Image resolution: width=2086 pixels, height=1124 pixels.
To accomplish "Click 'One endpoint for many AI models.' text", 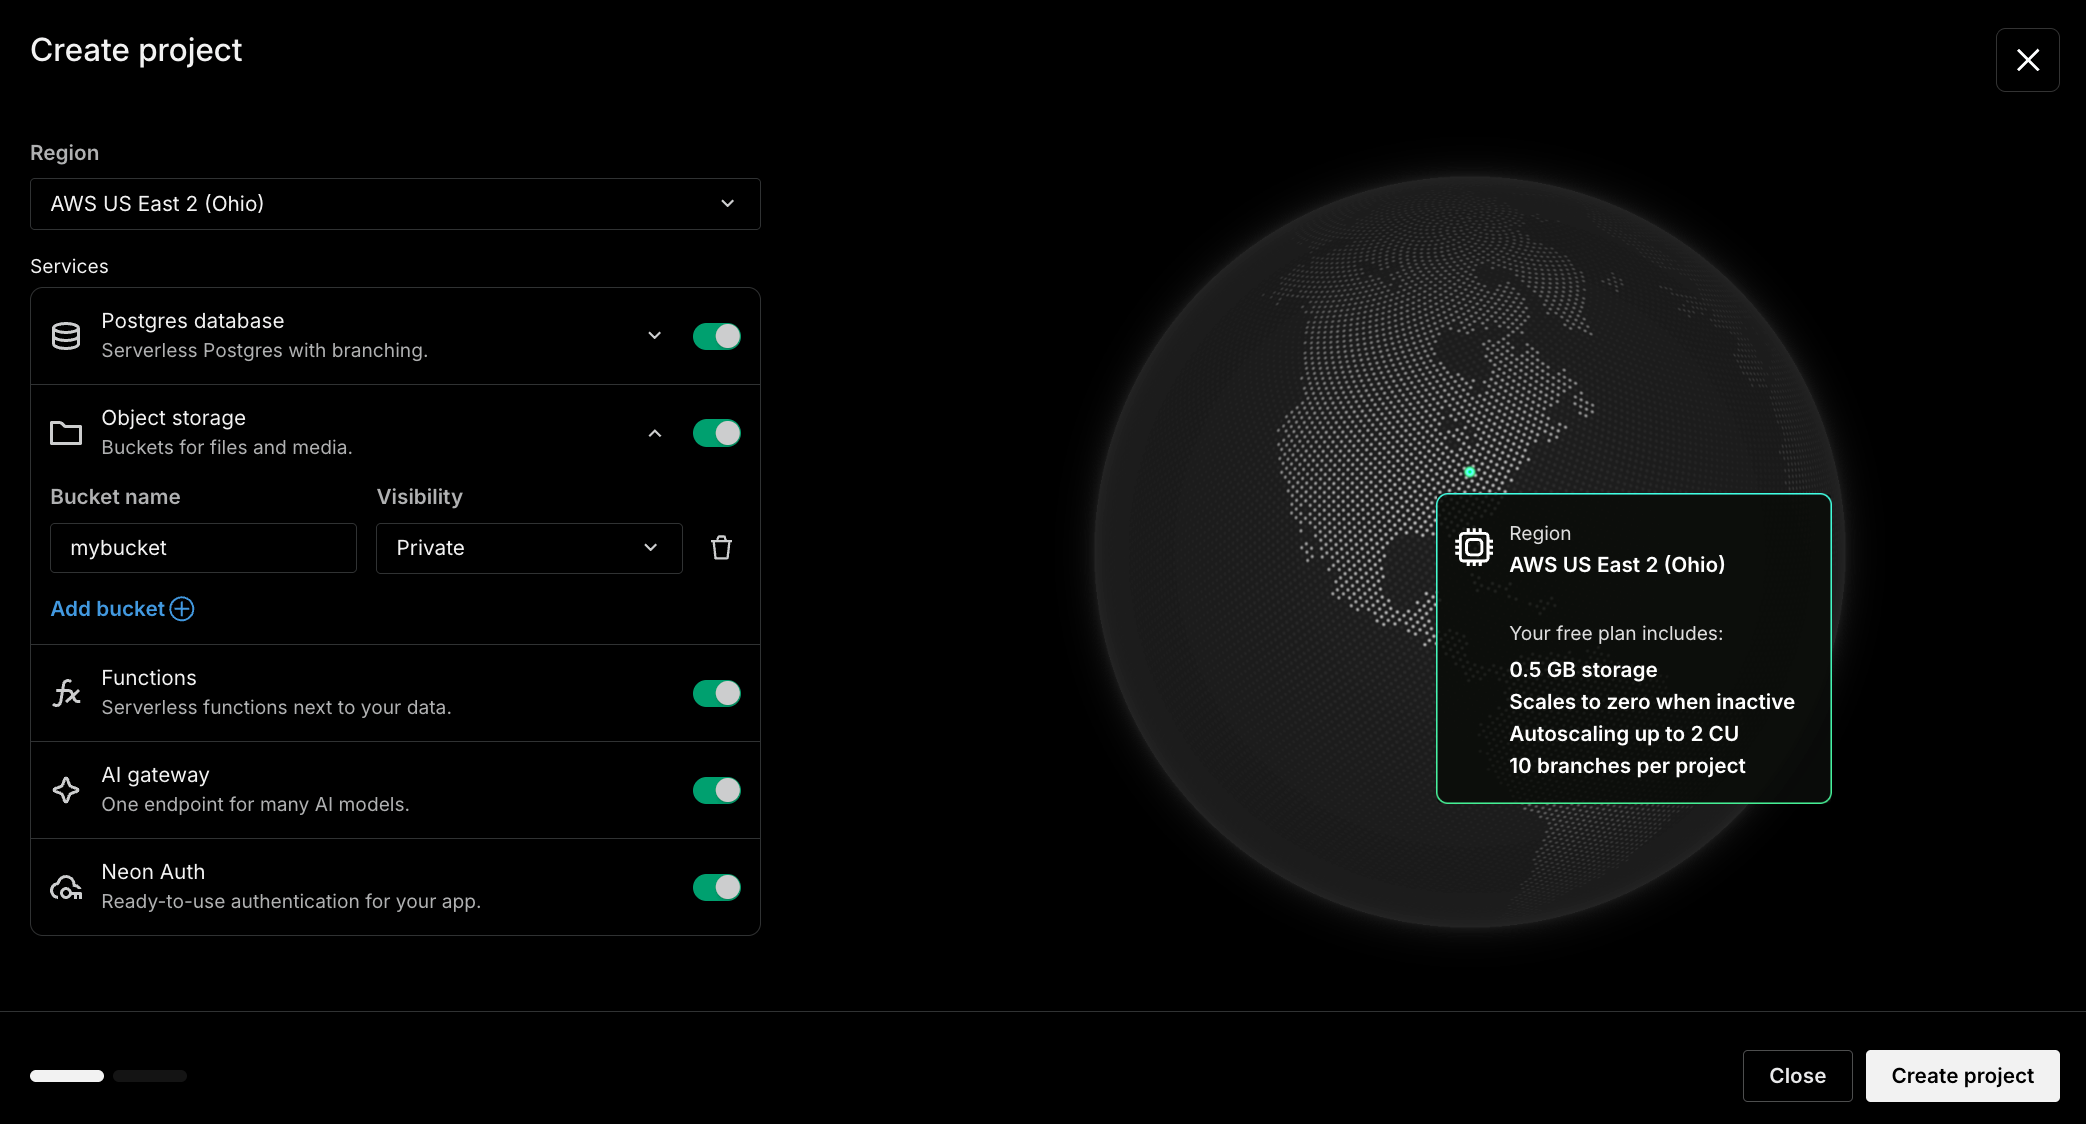I will point(255,804).
